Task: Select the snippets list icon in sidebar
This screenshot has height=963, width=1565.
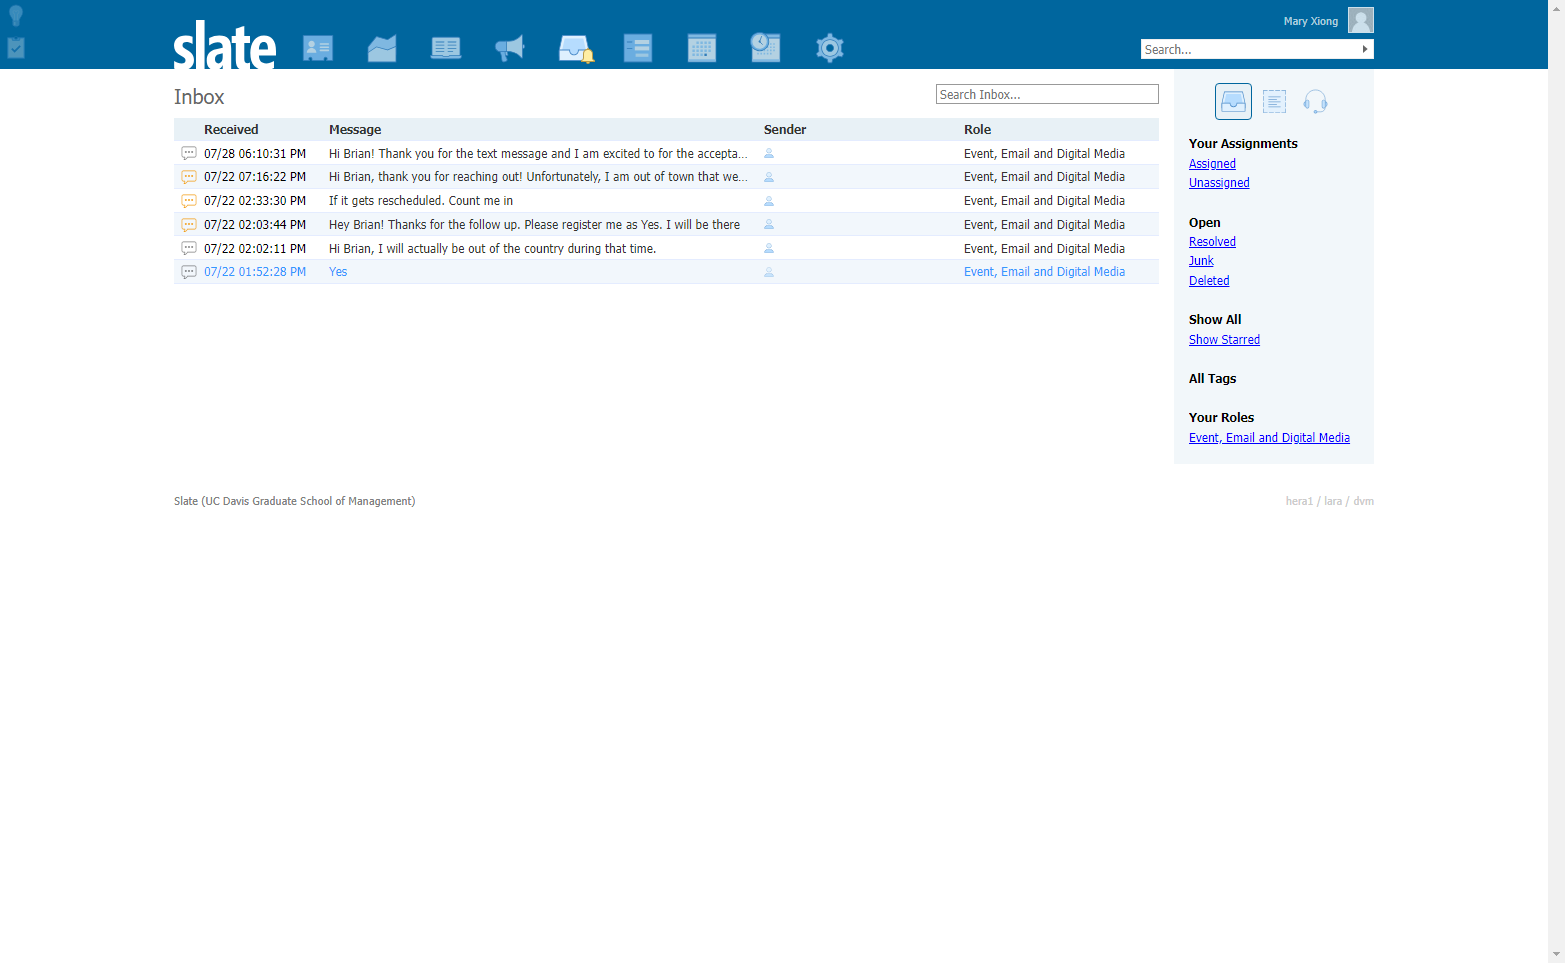Action: click(x=1274, y=101)
